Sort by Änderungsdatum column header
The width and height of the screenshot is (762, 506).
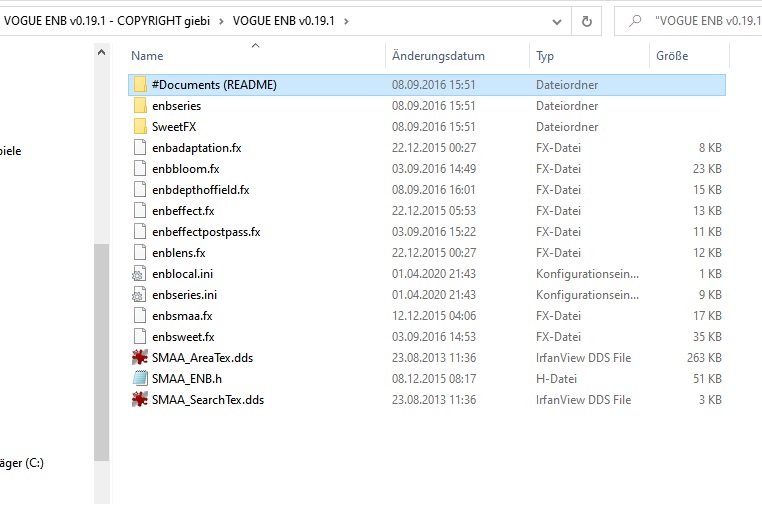438,56
